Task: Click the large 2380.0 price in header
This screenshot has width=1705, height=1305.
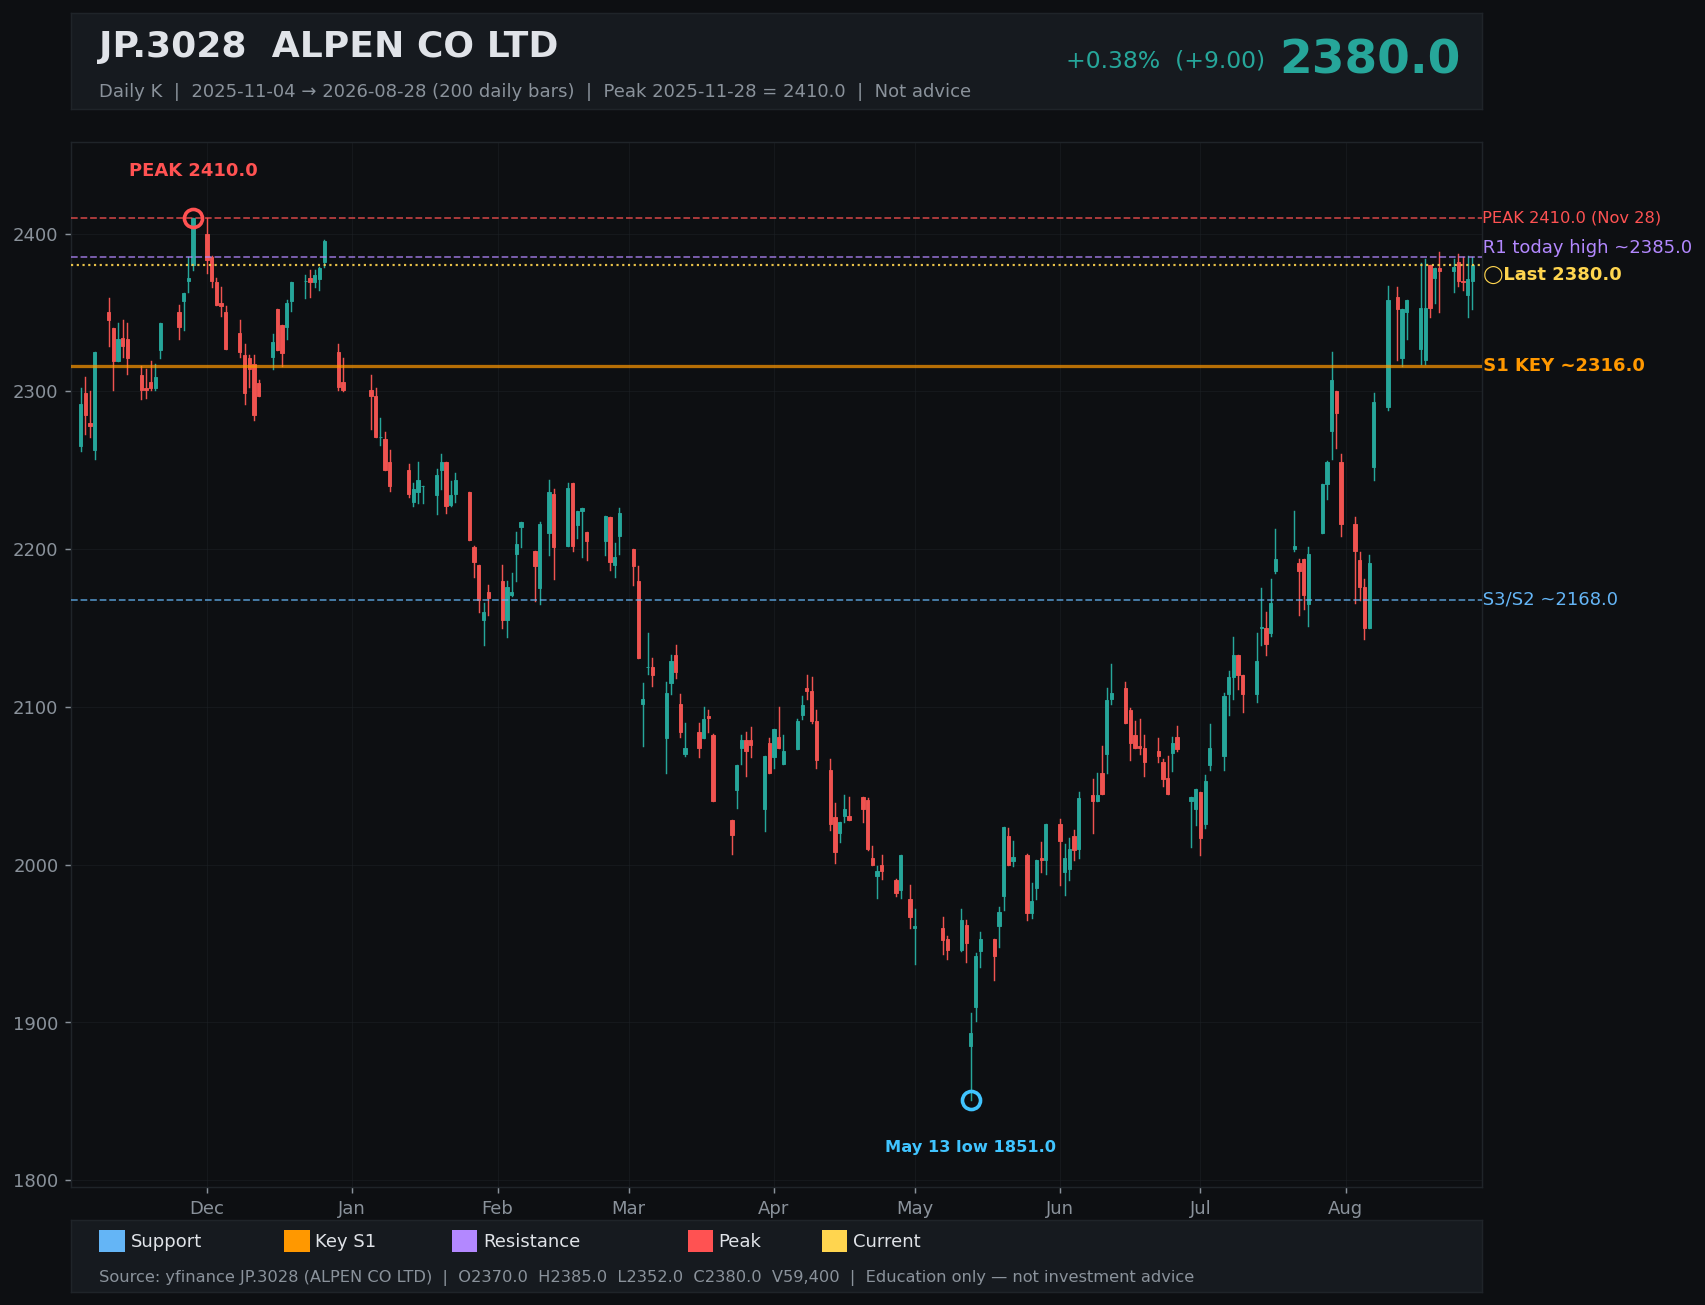Action: [1370, 58]
